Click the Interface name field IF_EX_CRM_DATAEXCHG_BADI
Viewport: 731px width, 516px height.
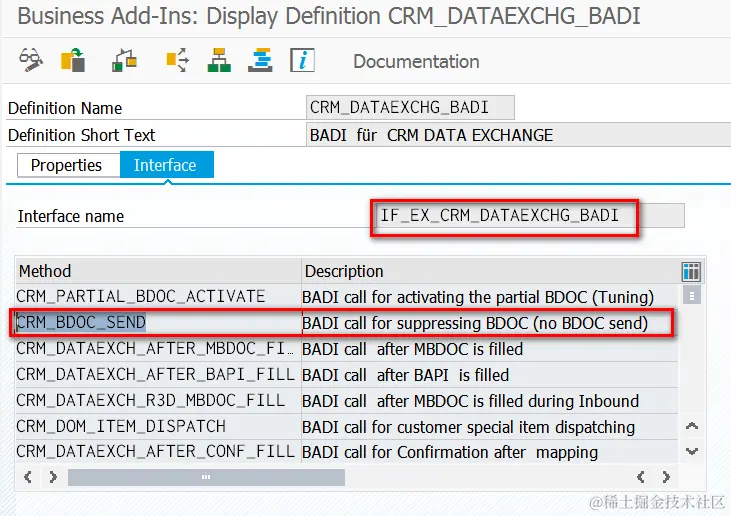pyautogui.click(x=531, y=215)
